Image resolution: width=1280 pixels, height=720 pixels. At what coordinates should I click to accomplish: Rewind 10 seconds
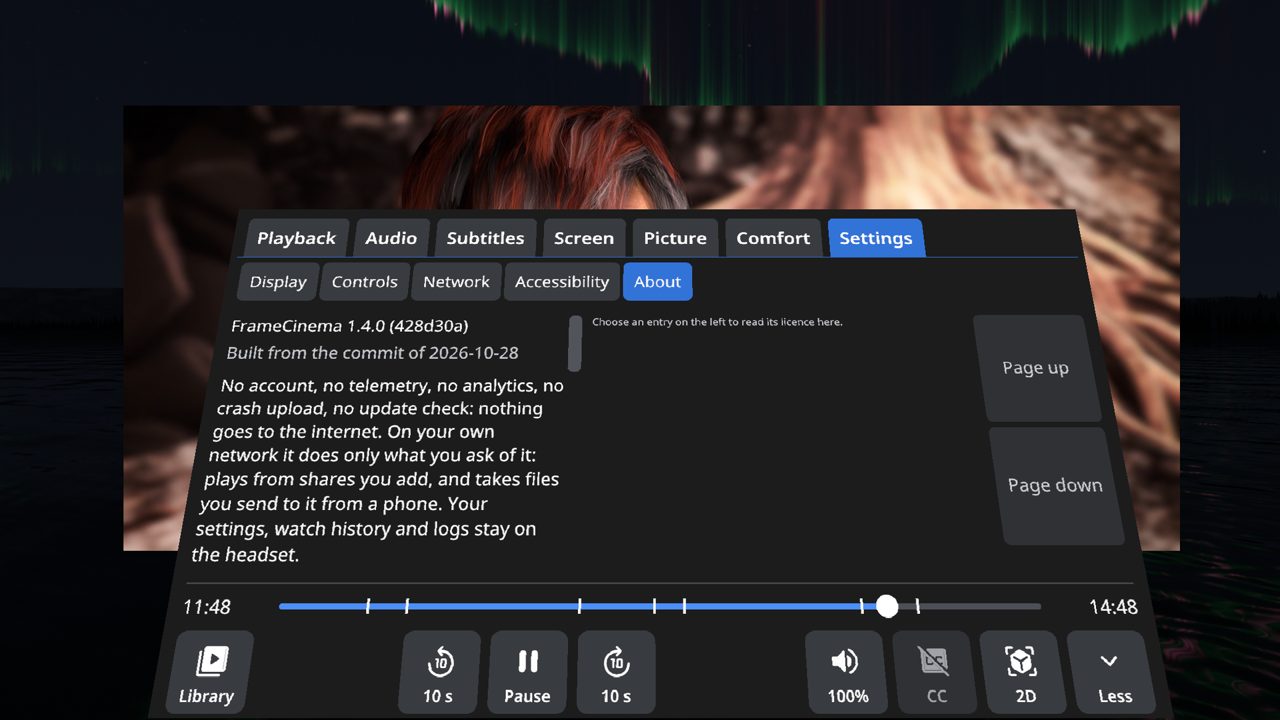point(440,673)
